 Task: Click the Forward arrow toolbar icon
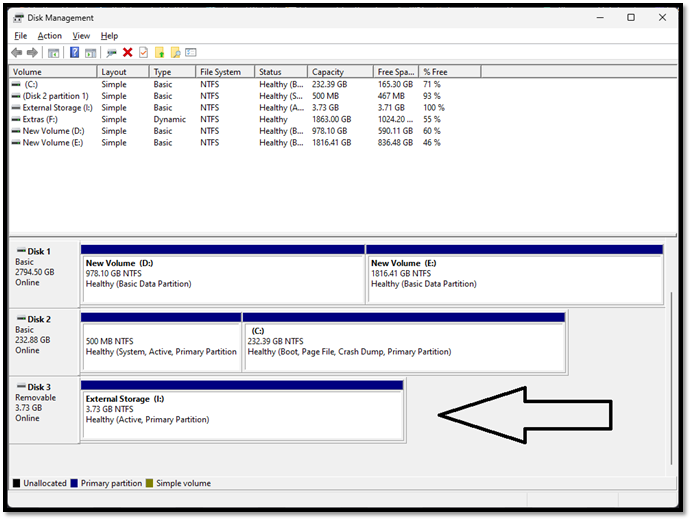[32, 52]
